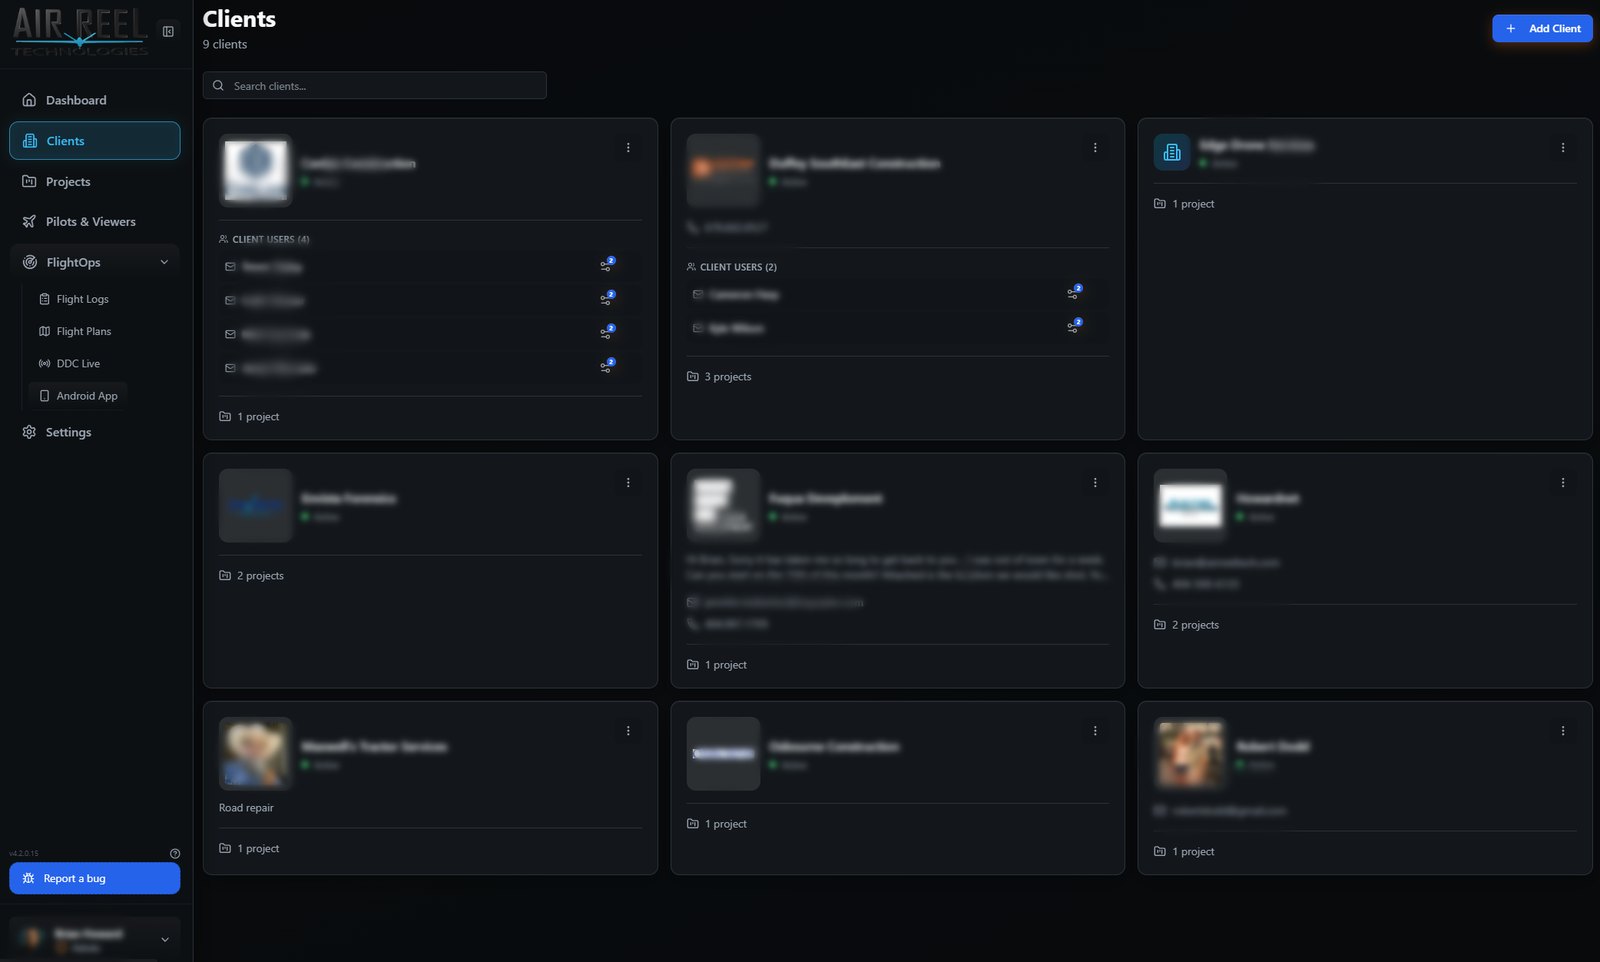Click the airplane icon beside Pilots & Viewers
The height and width of the screenshot is (962, 1600).
pyautogui.click(x=29, y=222)
